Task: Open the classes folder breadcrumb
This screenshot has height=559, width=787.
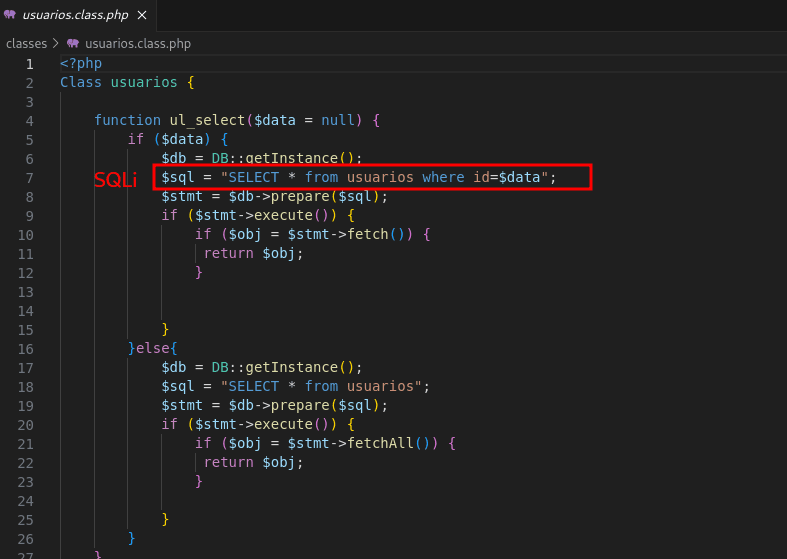Action: point(26,44)
